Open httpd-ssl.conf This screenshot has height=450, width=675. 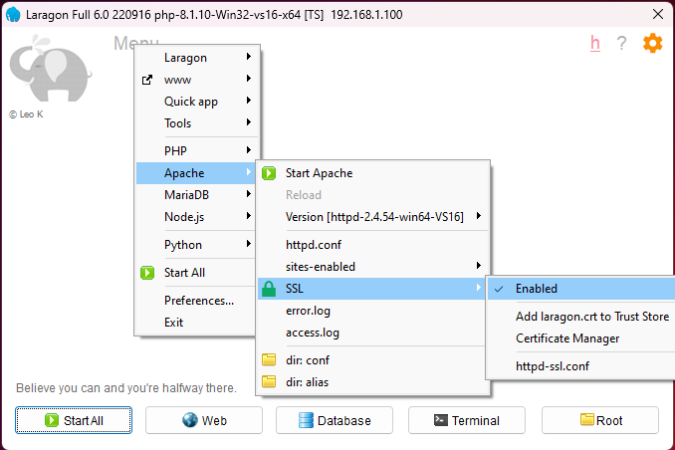pyautogui.click(x=581, y=366)
